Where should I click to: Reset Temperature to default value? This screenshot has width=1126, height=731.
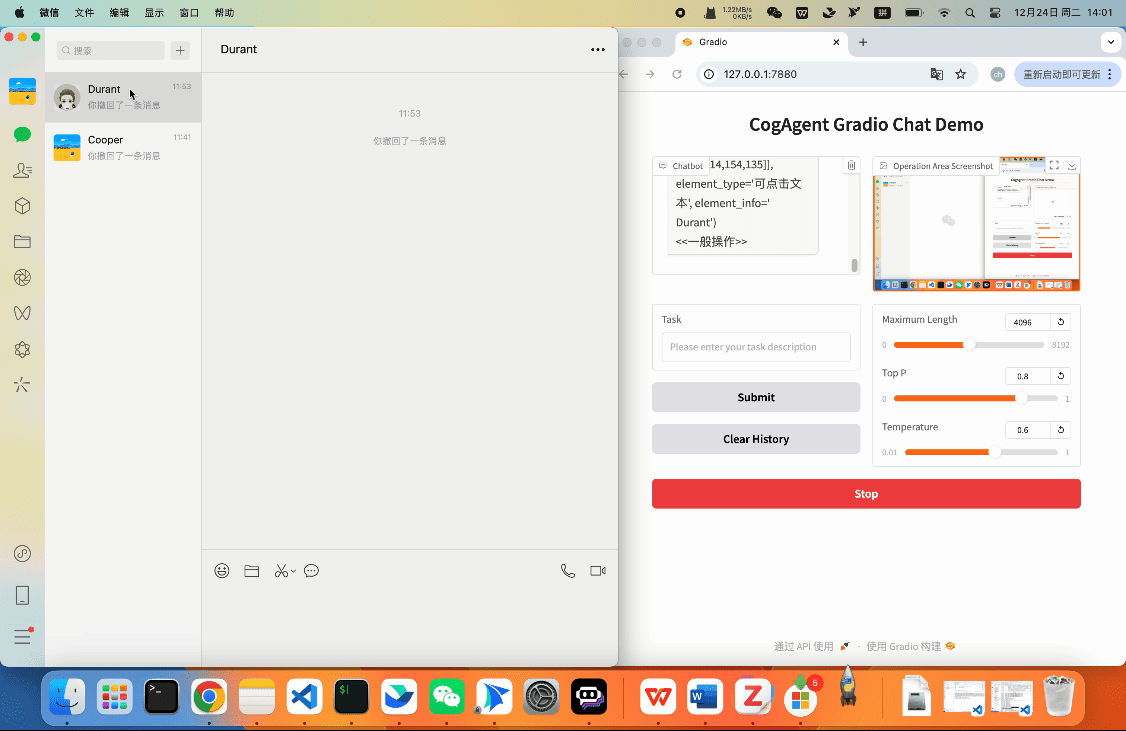pyautogui.click(x=1060, y=429)
